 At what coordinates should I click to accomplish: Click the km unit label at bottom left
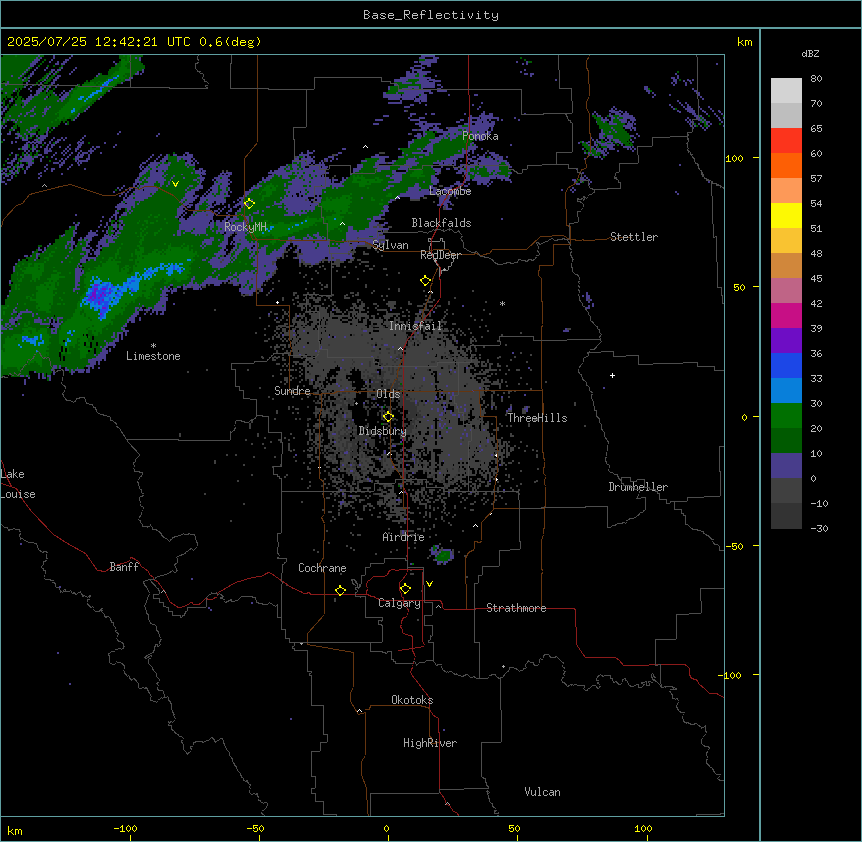click(15, 830)
